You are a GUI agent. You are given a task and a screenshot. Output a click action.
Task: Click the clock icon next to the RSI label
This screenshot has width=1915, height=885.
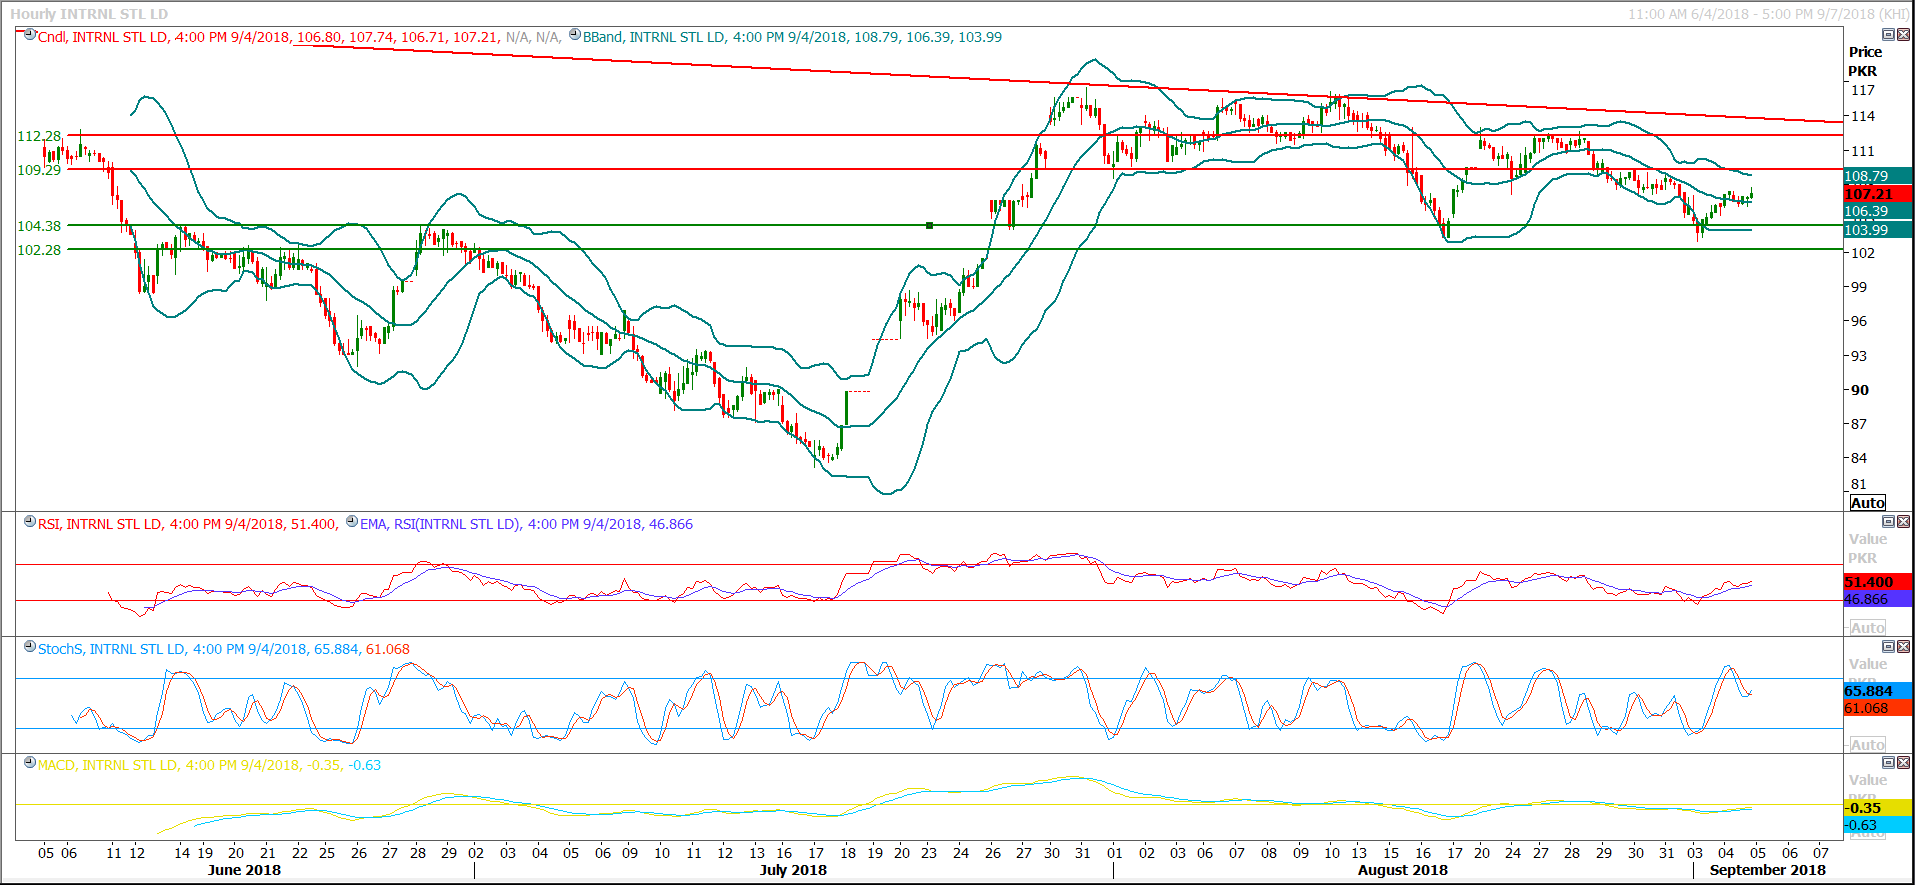pyautogui.click(x=30, y=522)
